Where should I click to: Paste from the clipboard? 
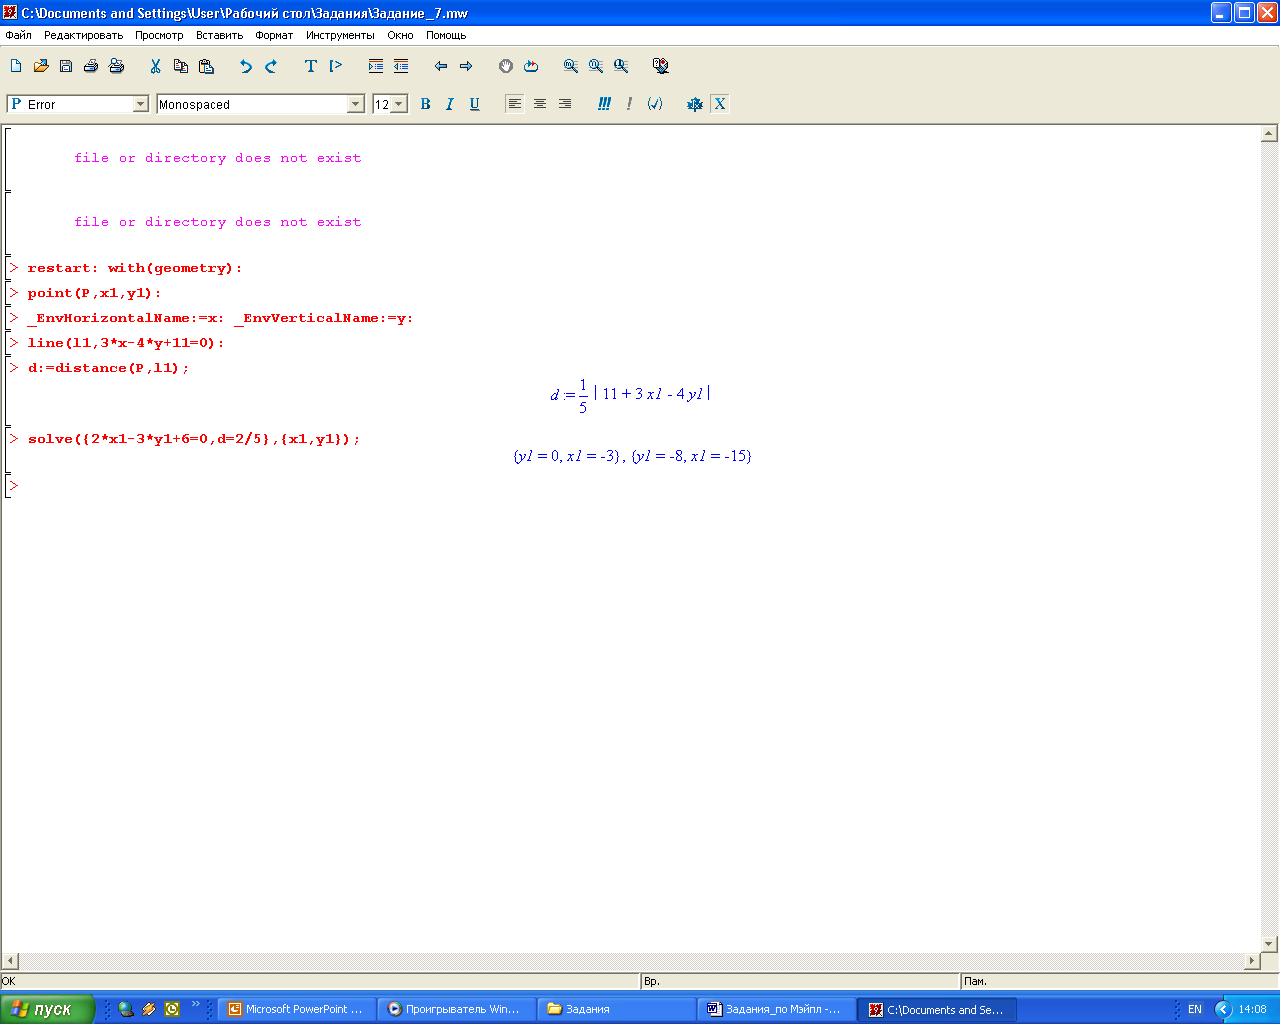(x=206, y=66)
